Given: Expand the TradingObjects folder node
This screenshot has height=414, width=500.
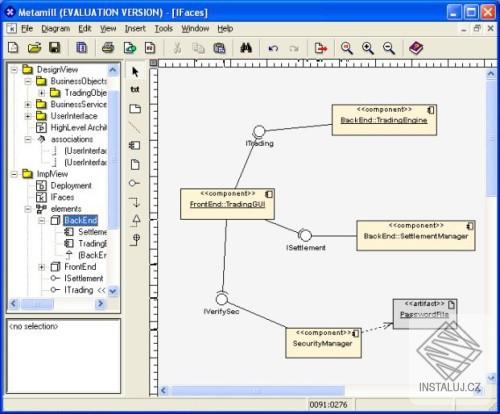Looking at the screenshot, I should [x=42, y=93].
